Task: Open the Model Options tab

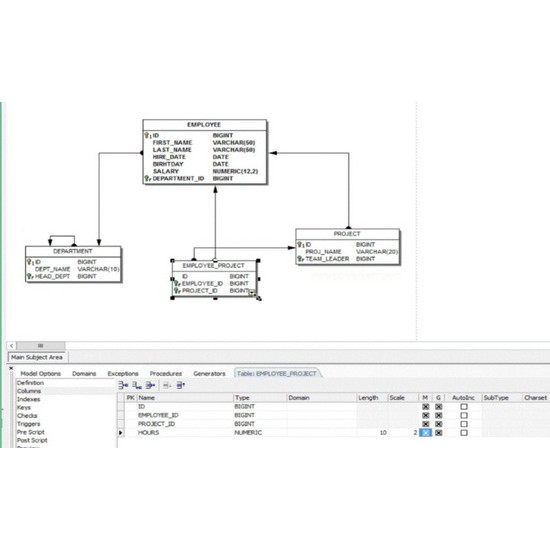Action: (40, 374)
